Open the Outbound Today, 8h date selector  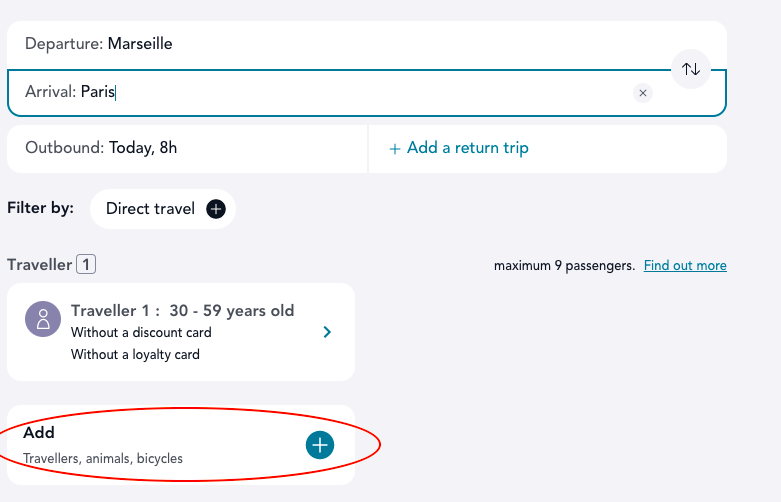click(188, 148)
